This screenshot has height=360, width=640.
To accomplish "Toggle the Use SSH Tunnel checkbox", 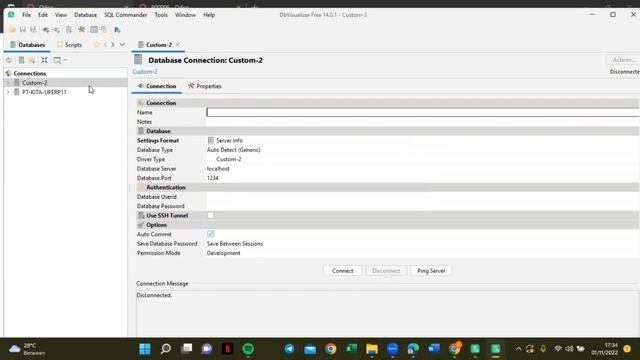I will [211, 215].
